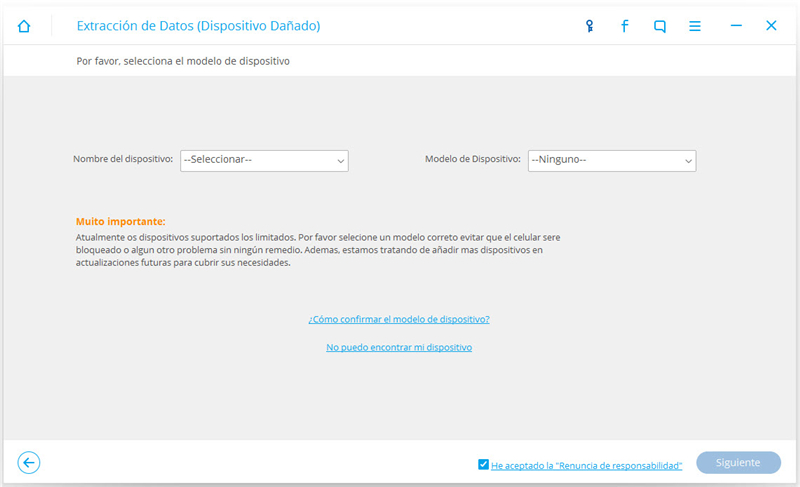This screenshot has width=800, height=487.
Task: Go back with the circled arrow
Action: (29, 463)
